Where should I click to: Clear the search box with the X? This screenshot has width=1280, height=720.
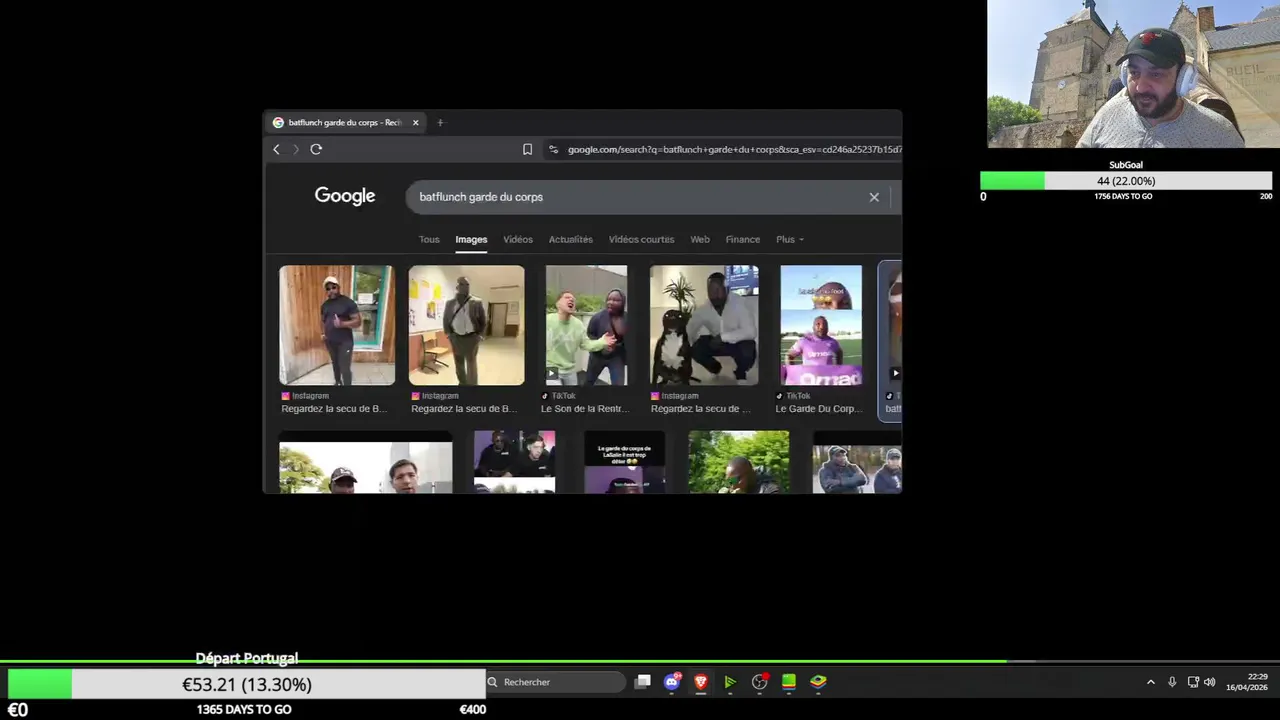[x=874, y=197]
